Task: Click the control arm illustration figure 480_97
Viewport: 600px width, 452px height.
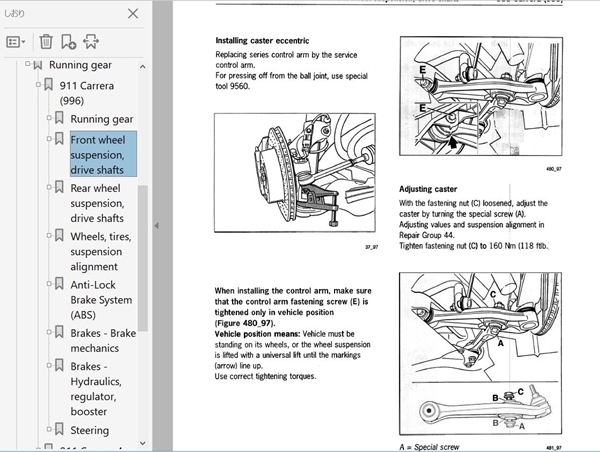Action: tap(481, 96)
